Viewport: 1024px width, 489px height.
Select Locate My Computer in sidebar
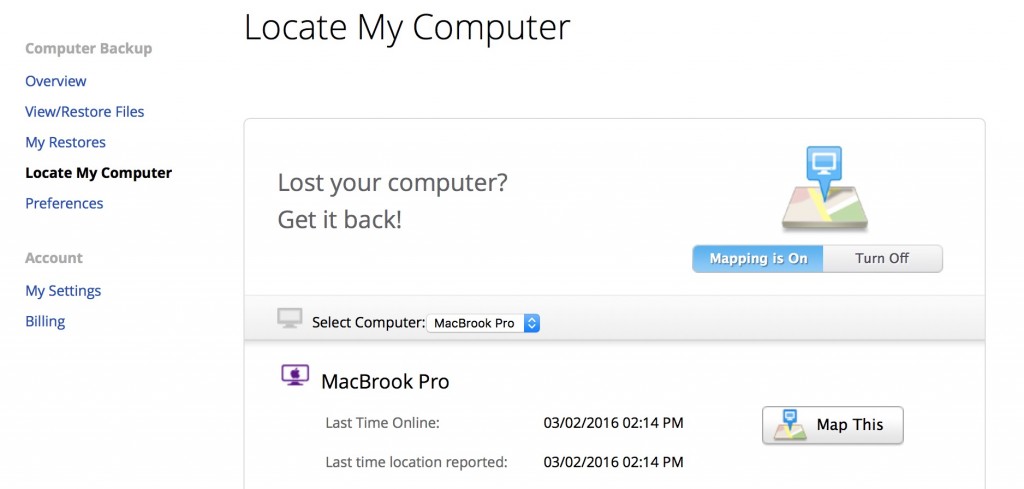click(x=99, y=173)
